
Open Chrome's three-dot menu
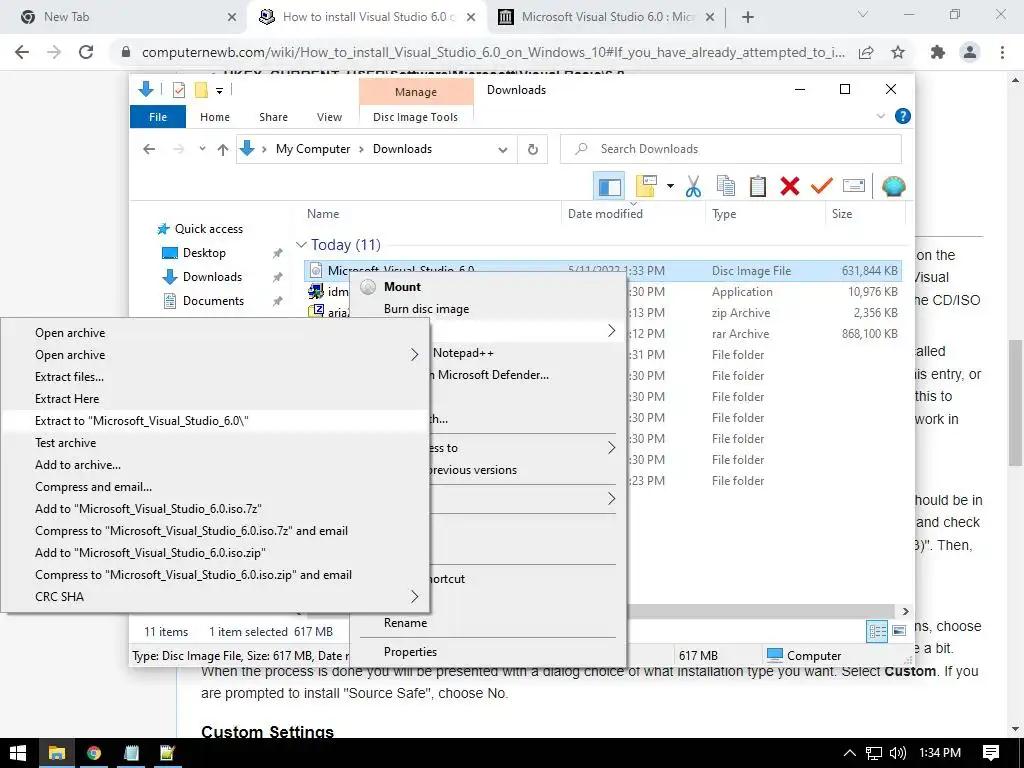tap(1002, 52)
